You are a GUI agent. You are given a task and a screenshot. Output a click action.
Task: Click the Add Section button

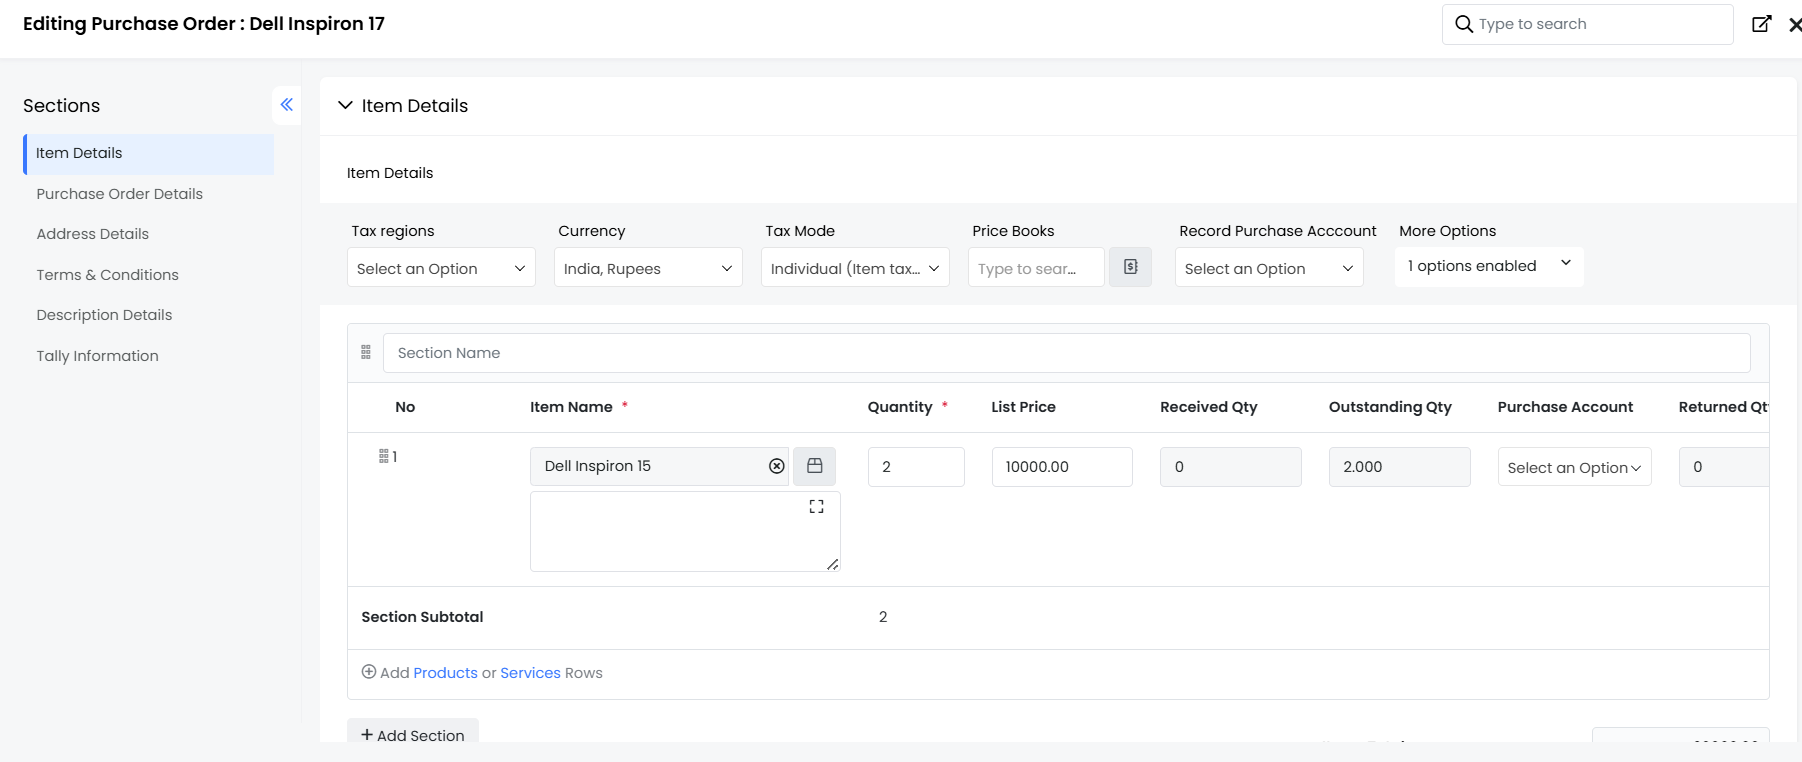coord(413,735)
